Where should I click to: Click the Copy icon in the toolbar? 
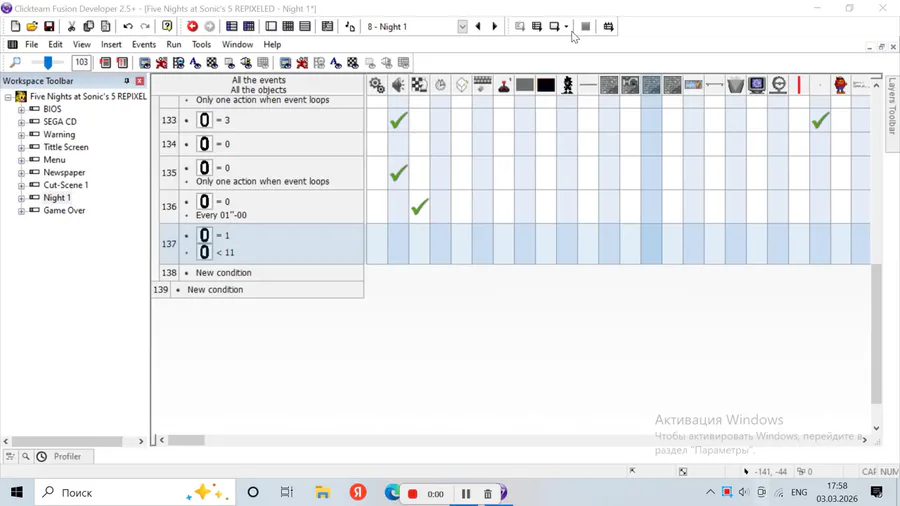pos(88,26)
